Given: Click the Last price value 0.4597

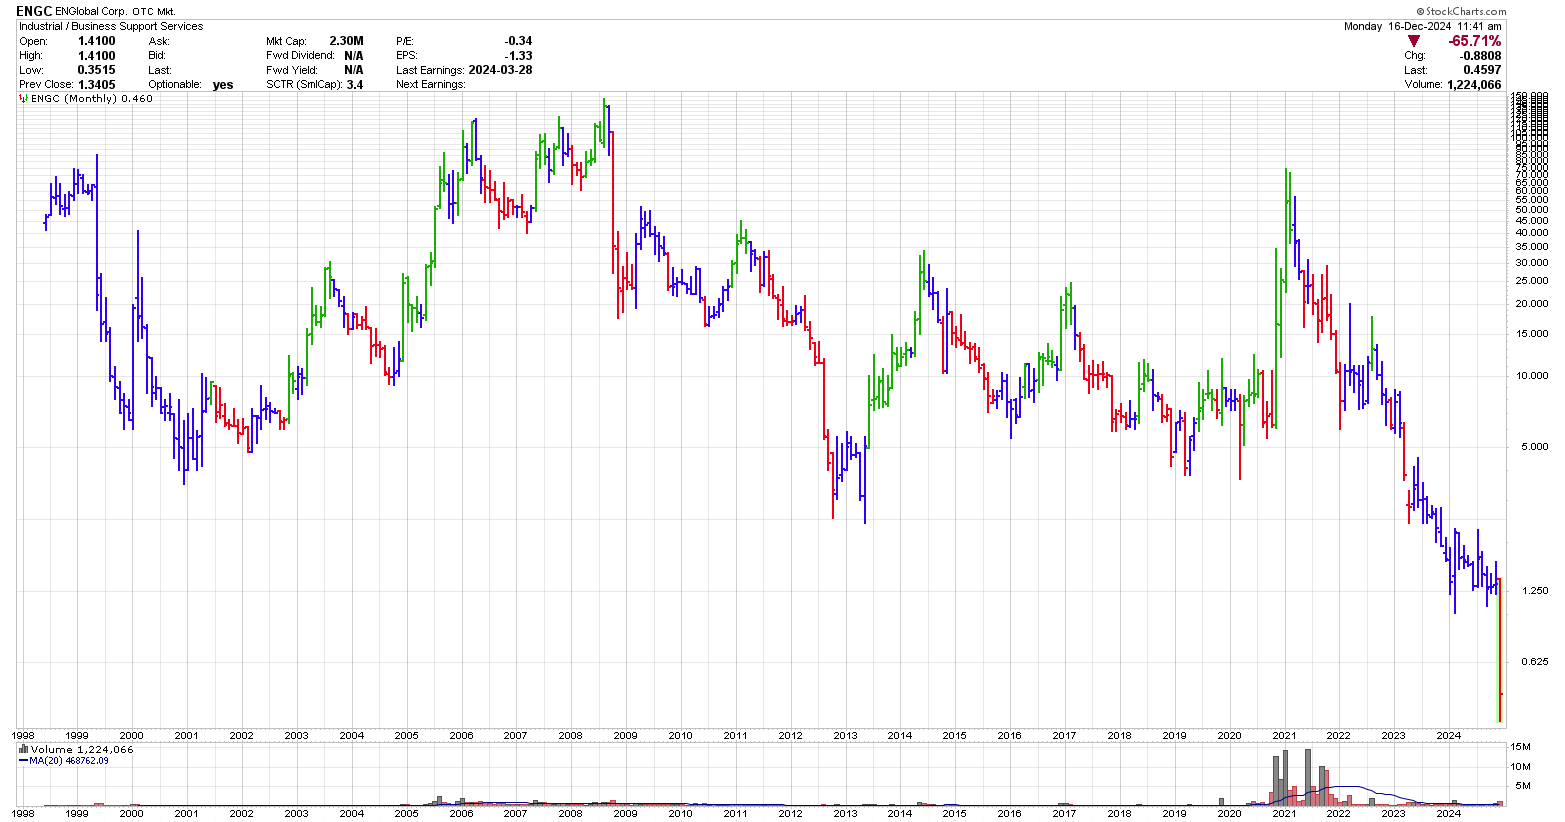Looking at the screenshot, I should [x=1482, y=70].
